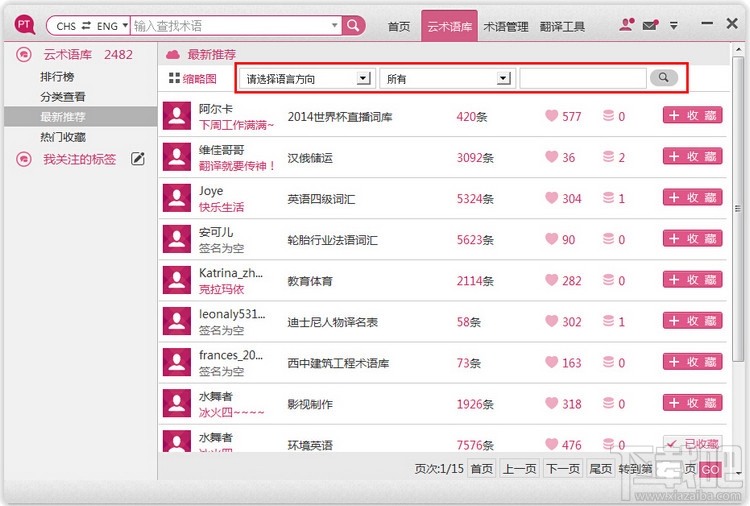
Task: Go to the 首页 tab
Action: [399, 27]
